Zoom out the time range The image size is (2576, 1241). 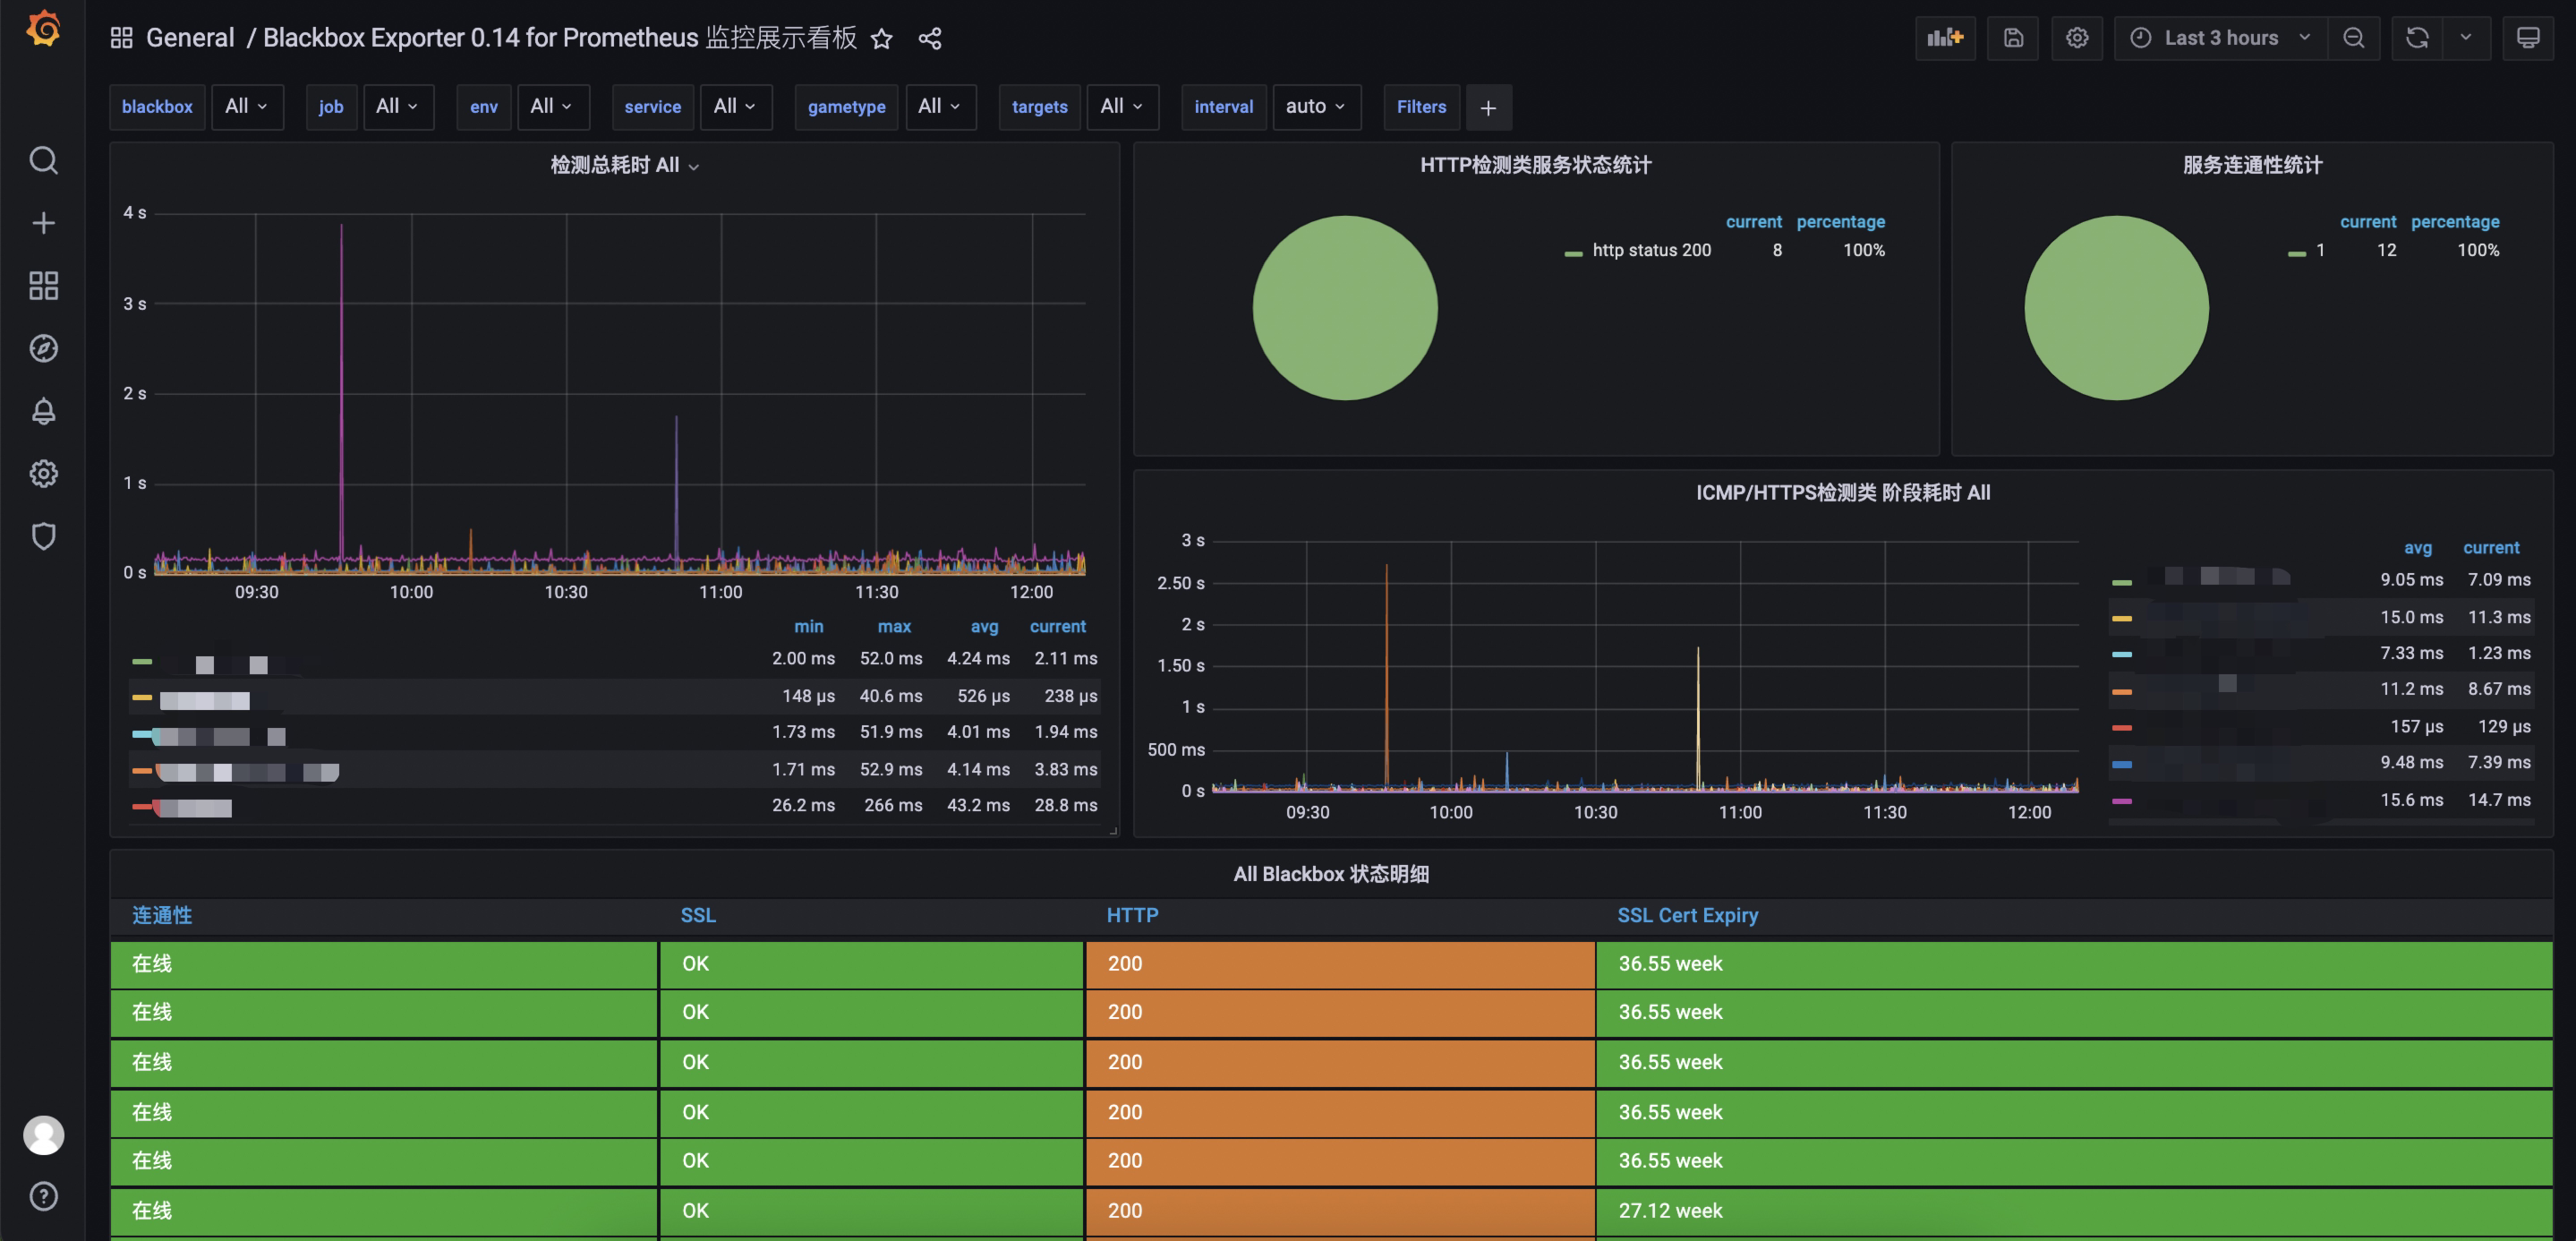coord(2353,38)
